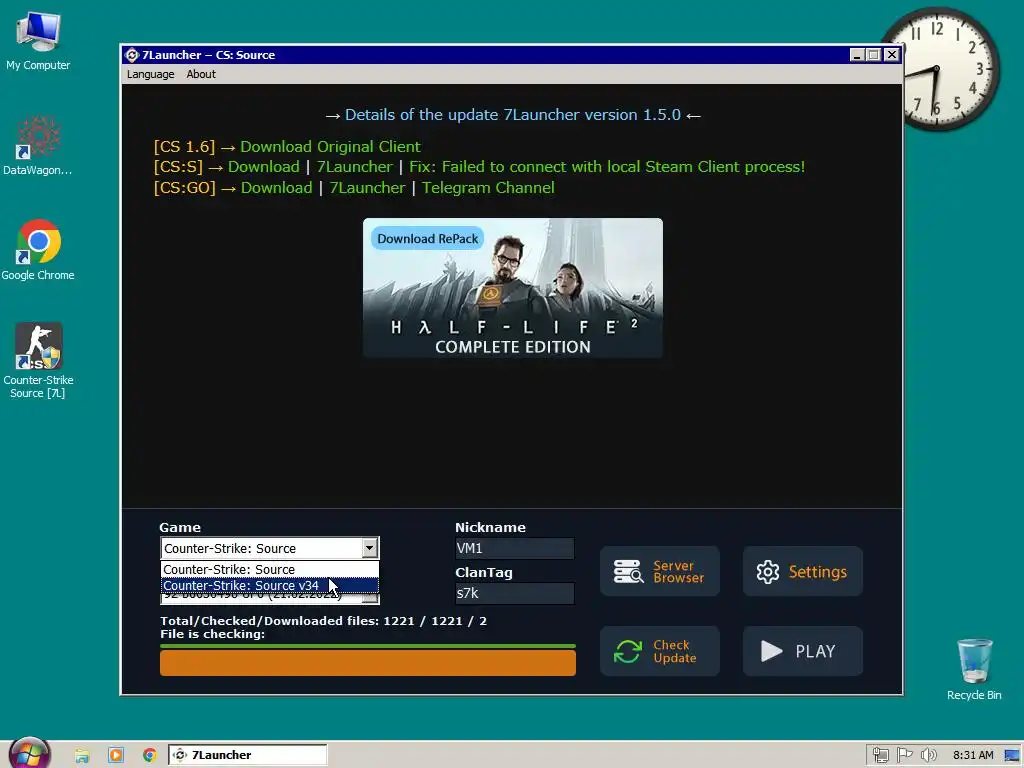Click the Nickname field containing VM1

pyautogui.click(x=515, y=548)
